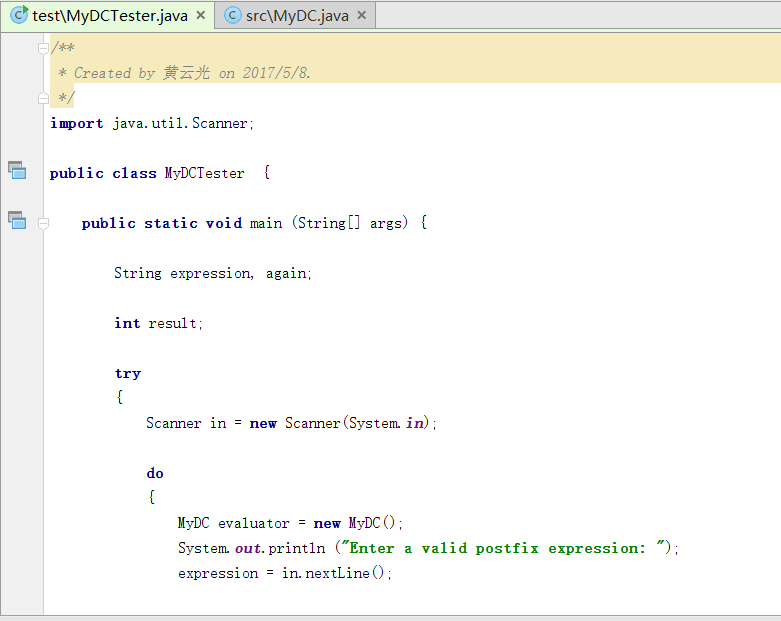The height and width of the screenshot is (621, 781).
Task: Click the gutter icon beside the main method line
Action: pos(17,220)
